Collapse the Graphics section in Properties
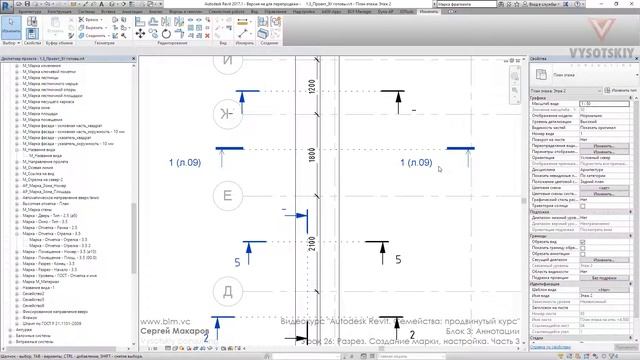This screenshot has width=640, height=360. 631,98
